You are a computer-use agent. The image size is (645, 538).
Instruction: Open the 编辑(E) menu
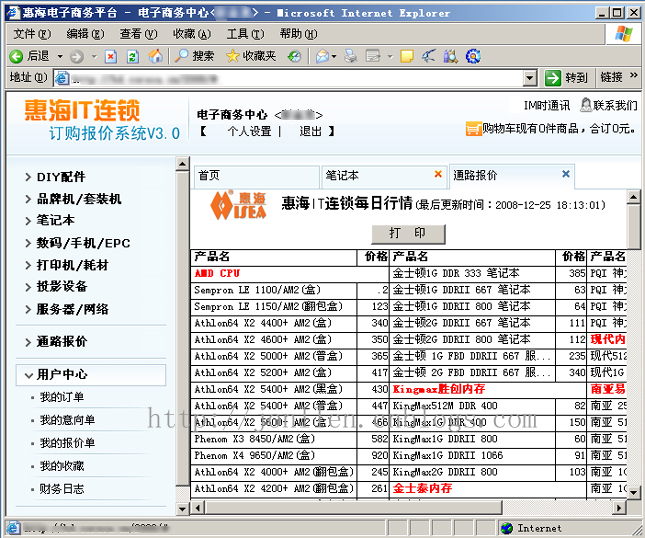tap(85, 34)
